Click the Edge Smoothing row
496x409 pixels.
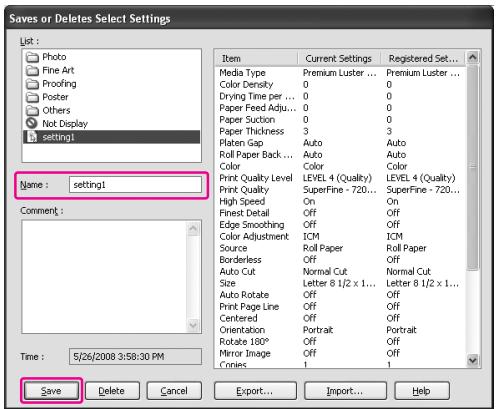(x=340, y=225)
